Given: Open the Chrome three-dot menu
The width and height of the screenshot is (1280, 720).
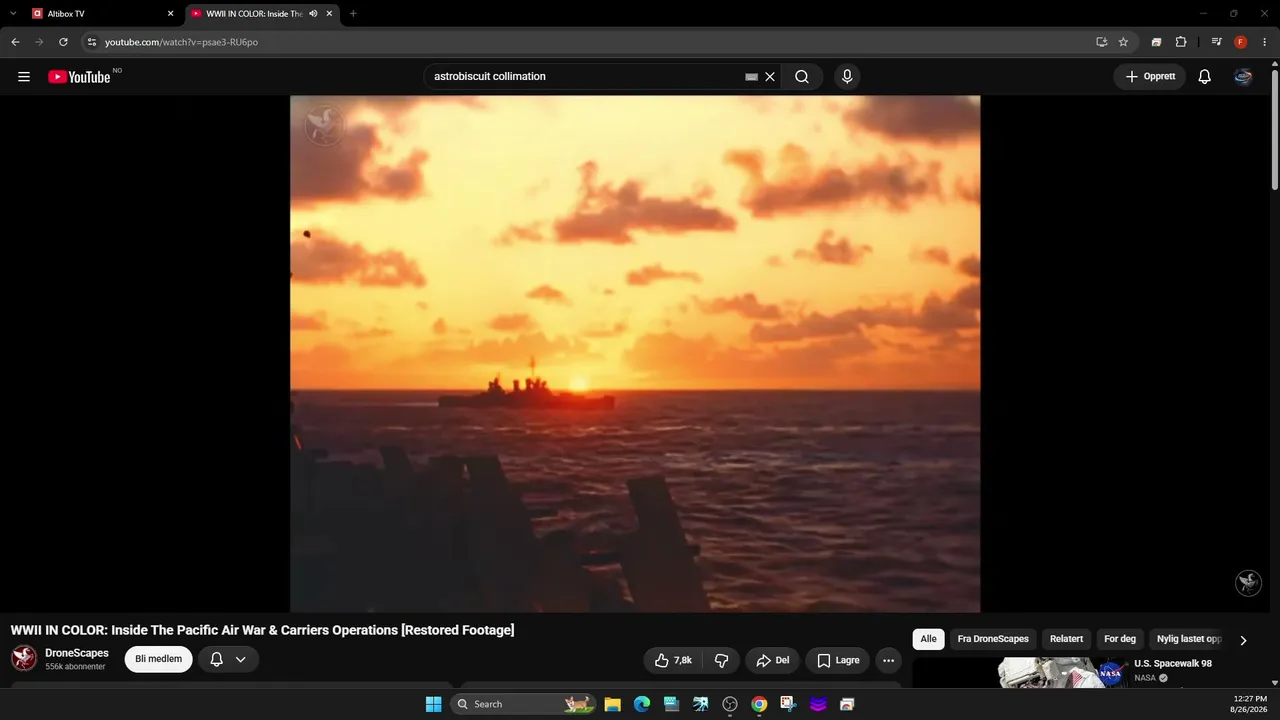Looking at the screenshot, I should coord(1264,42).
